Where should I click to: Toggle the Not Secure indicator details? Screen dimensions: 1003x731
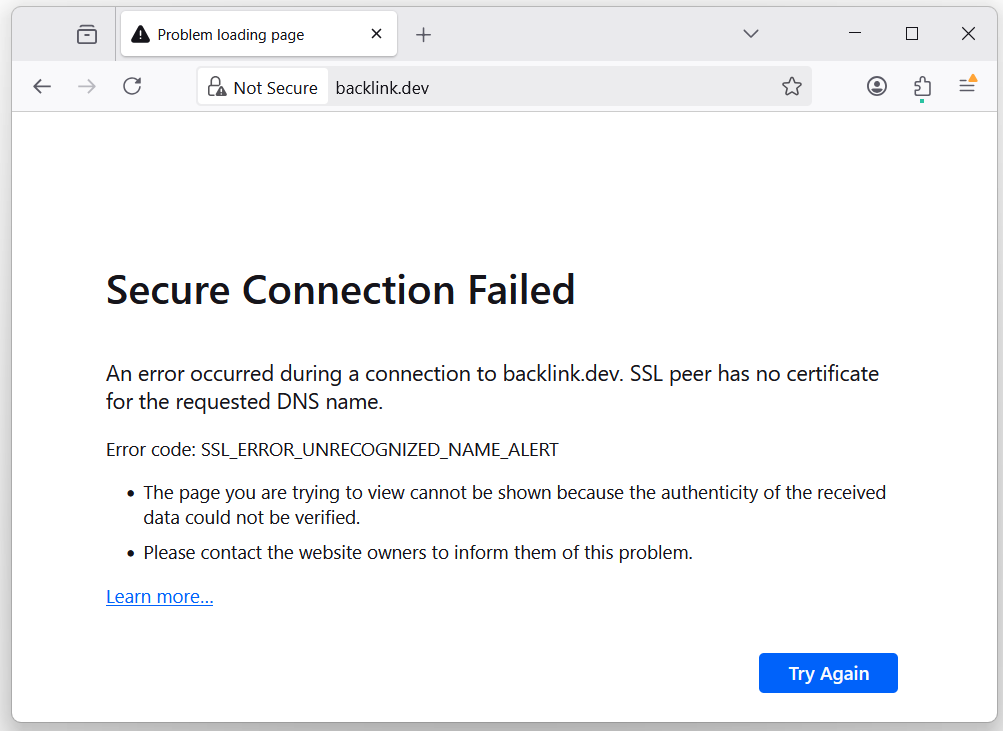[x=262, y=86]
